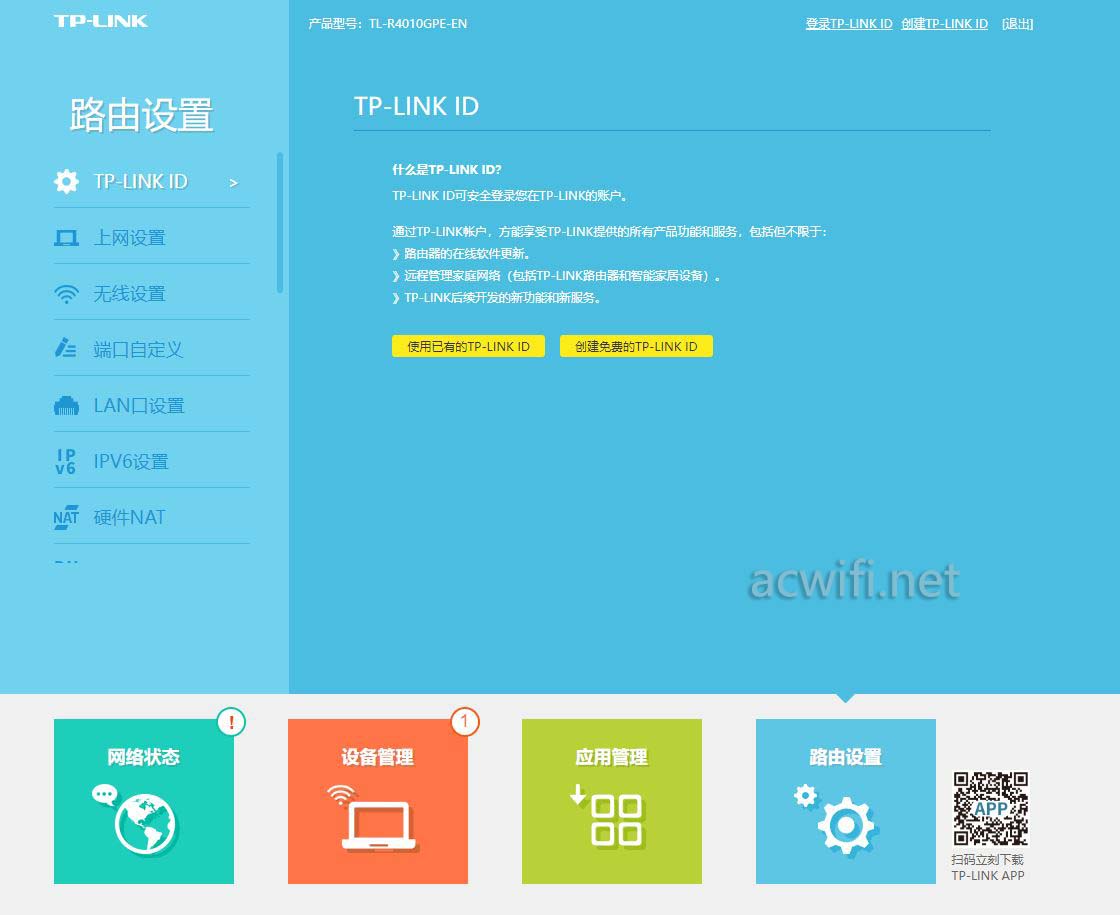The height and width of the screenshot is (915, 1120).
Task: Click the TP-LINK APP QR code
Action: point(991,808)
